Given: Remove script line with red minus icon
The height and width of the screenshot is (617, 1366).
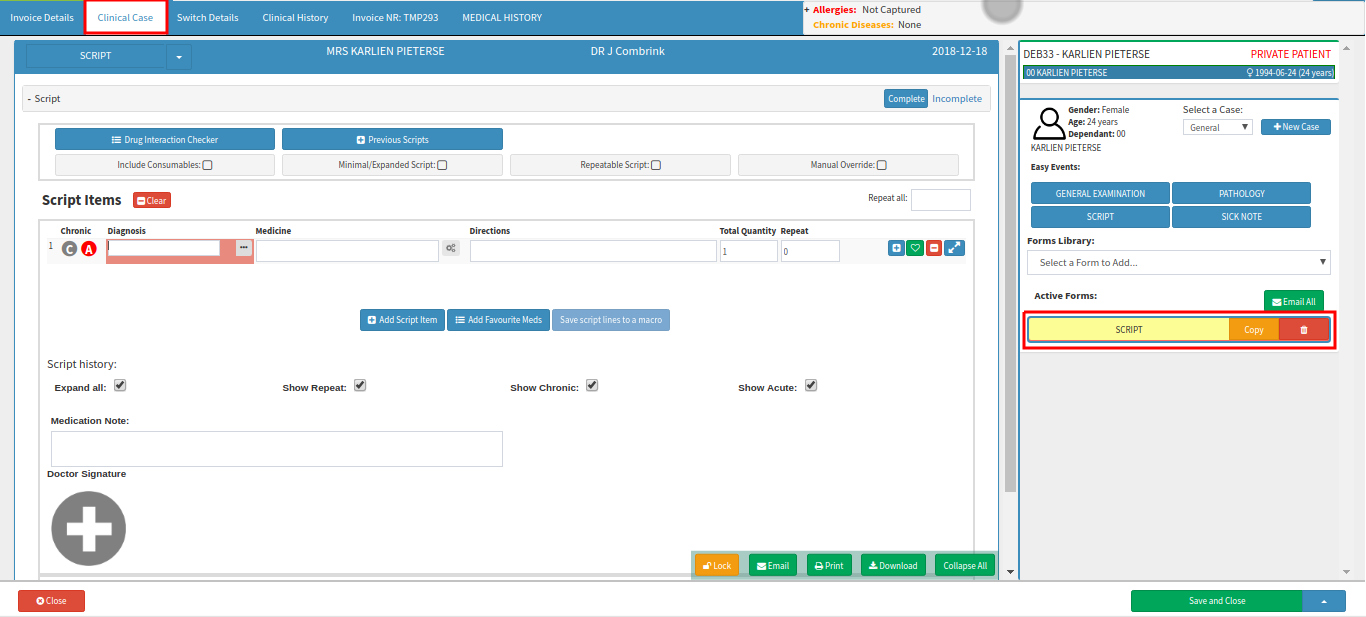Looking at the screenshot, I should (x=933, y=248).
